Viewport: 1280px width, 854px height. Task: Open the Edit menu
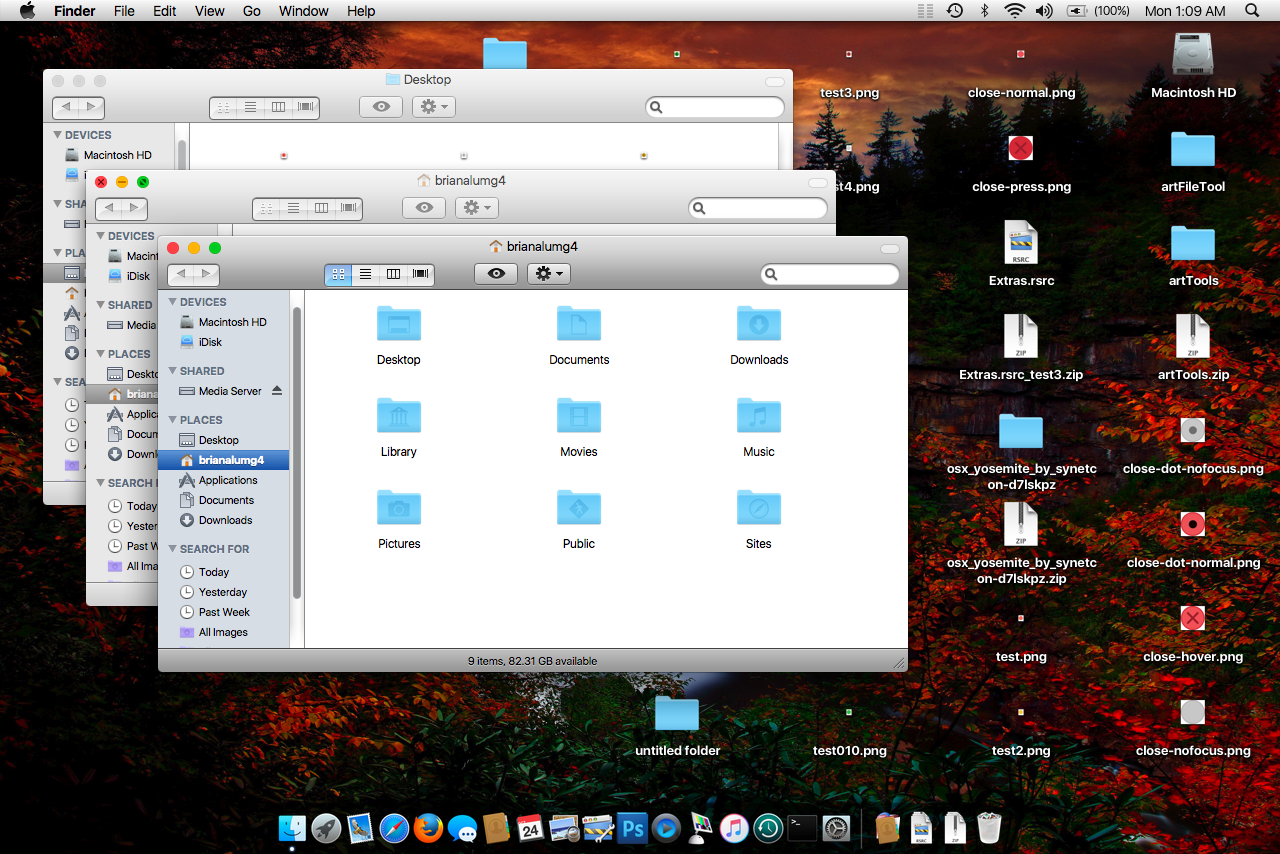(x=165, y=11)
